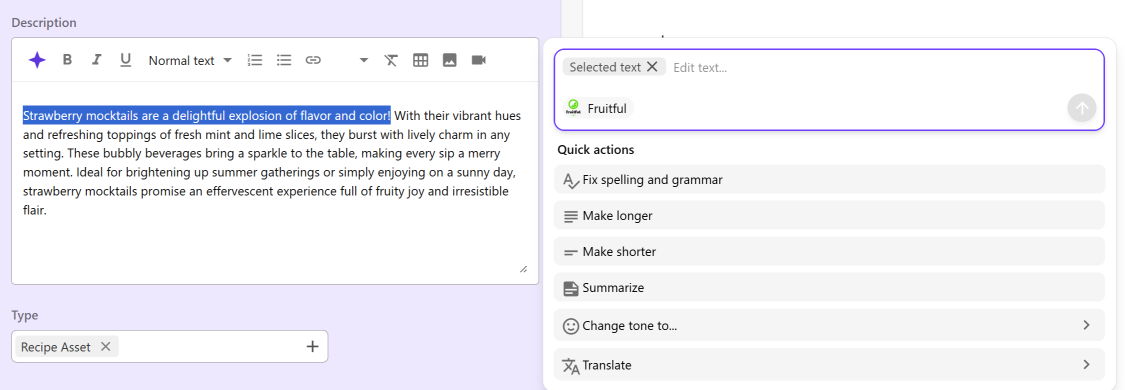The height and width of the screenshot is (390, 1125).
Task: Click the send arrow button
Action: tap(1082, 108)
